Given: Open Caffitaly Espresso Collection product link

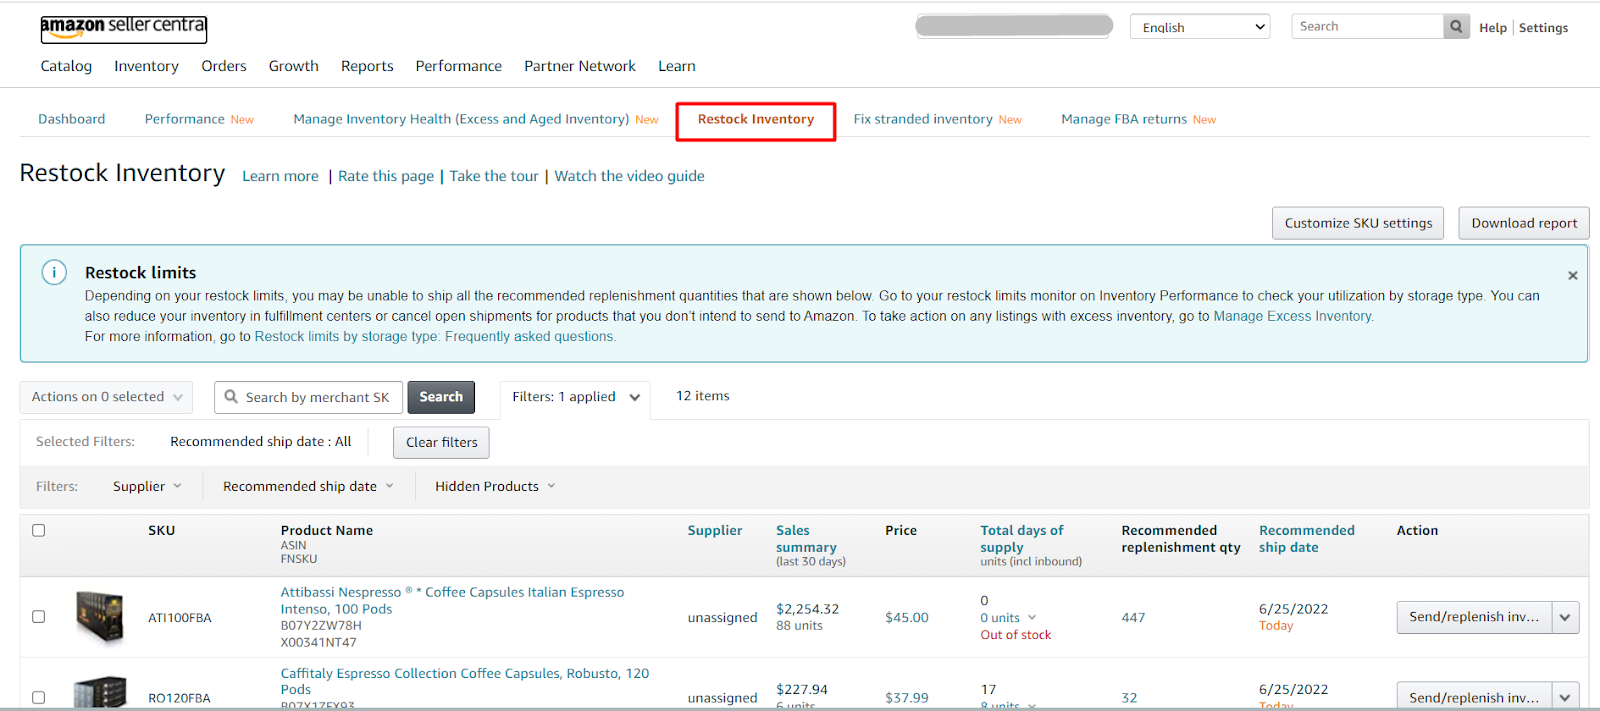Looking at the screenshot, I should (465, 681).
